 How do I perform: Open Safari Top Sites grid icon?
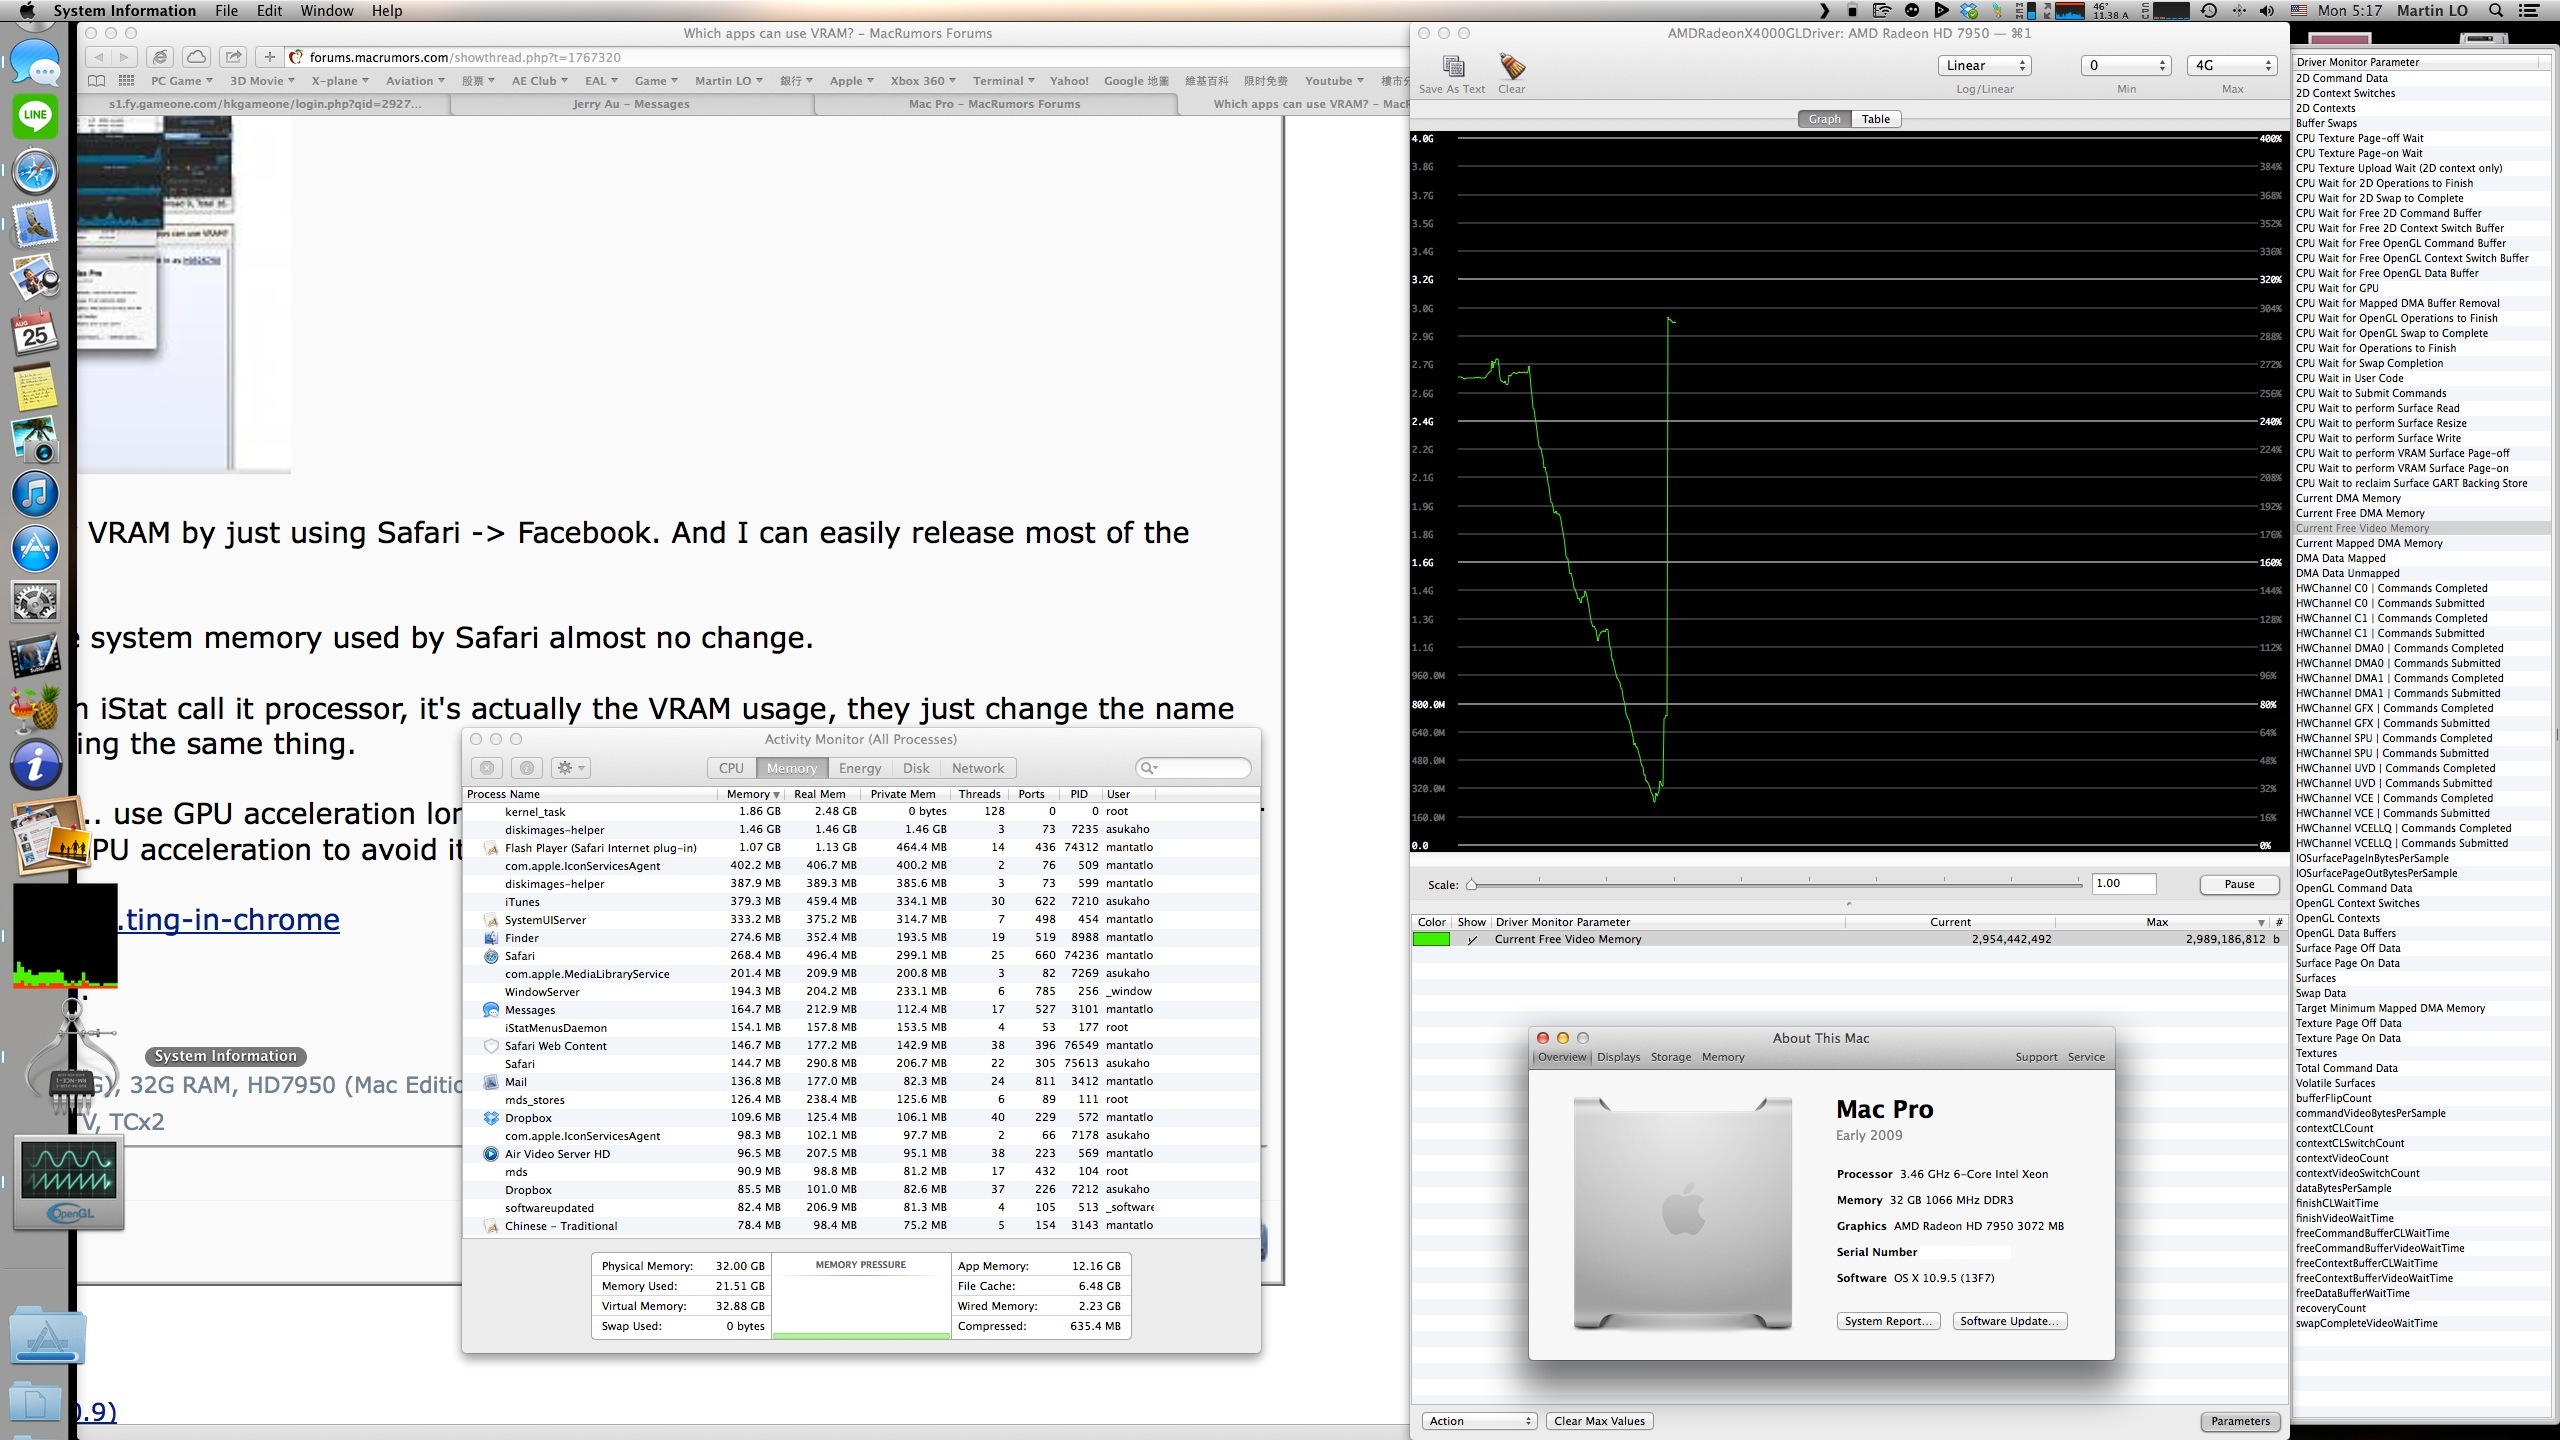(127, 81)
